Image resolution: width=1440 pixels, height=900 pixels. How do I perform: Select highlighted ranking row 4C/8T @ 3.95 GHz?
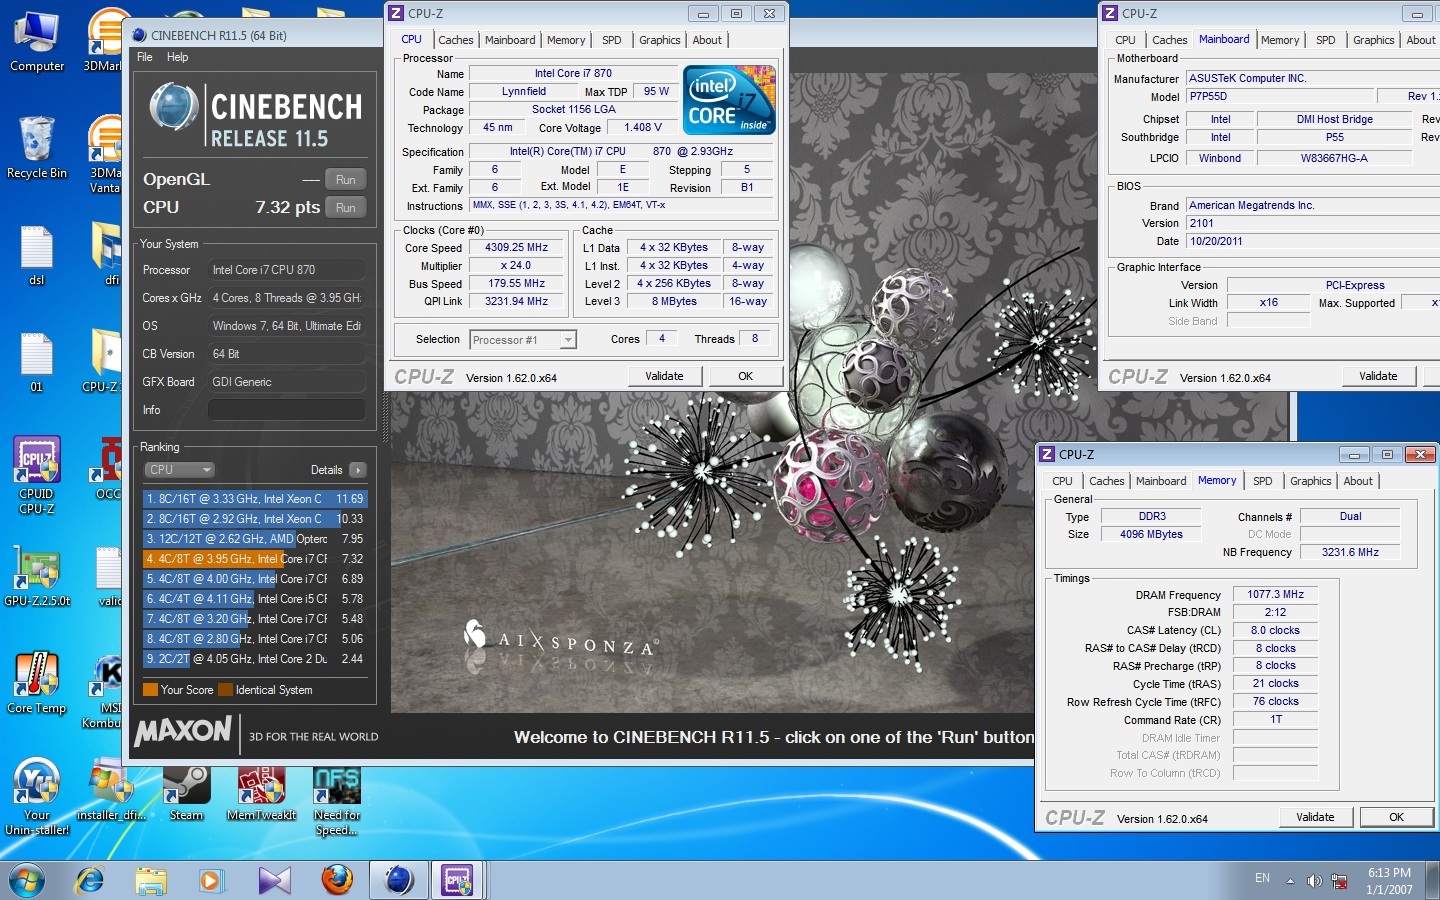(255, 558)
